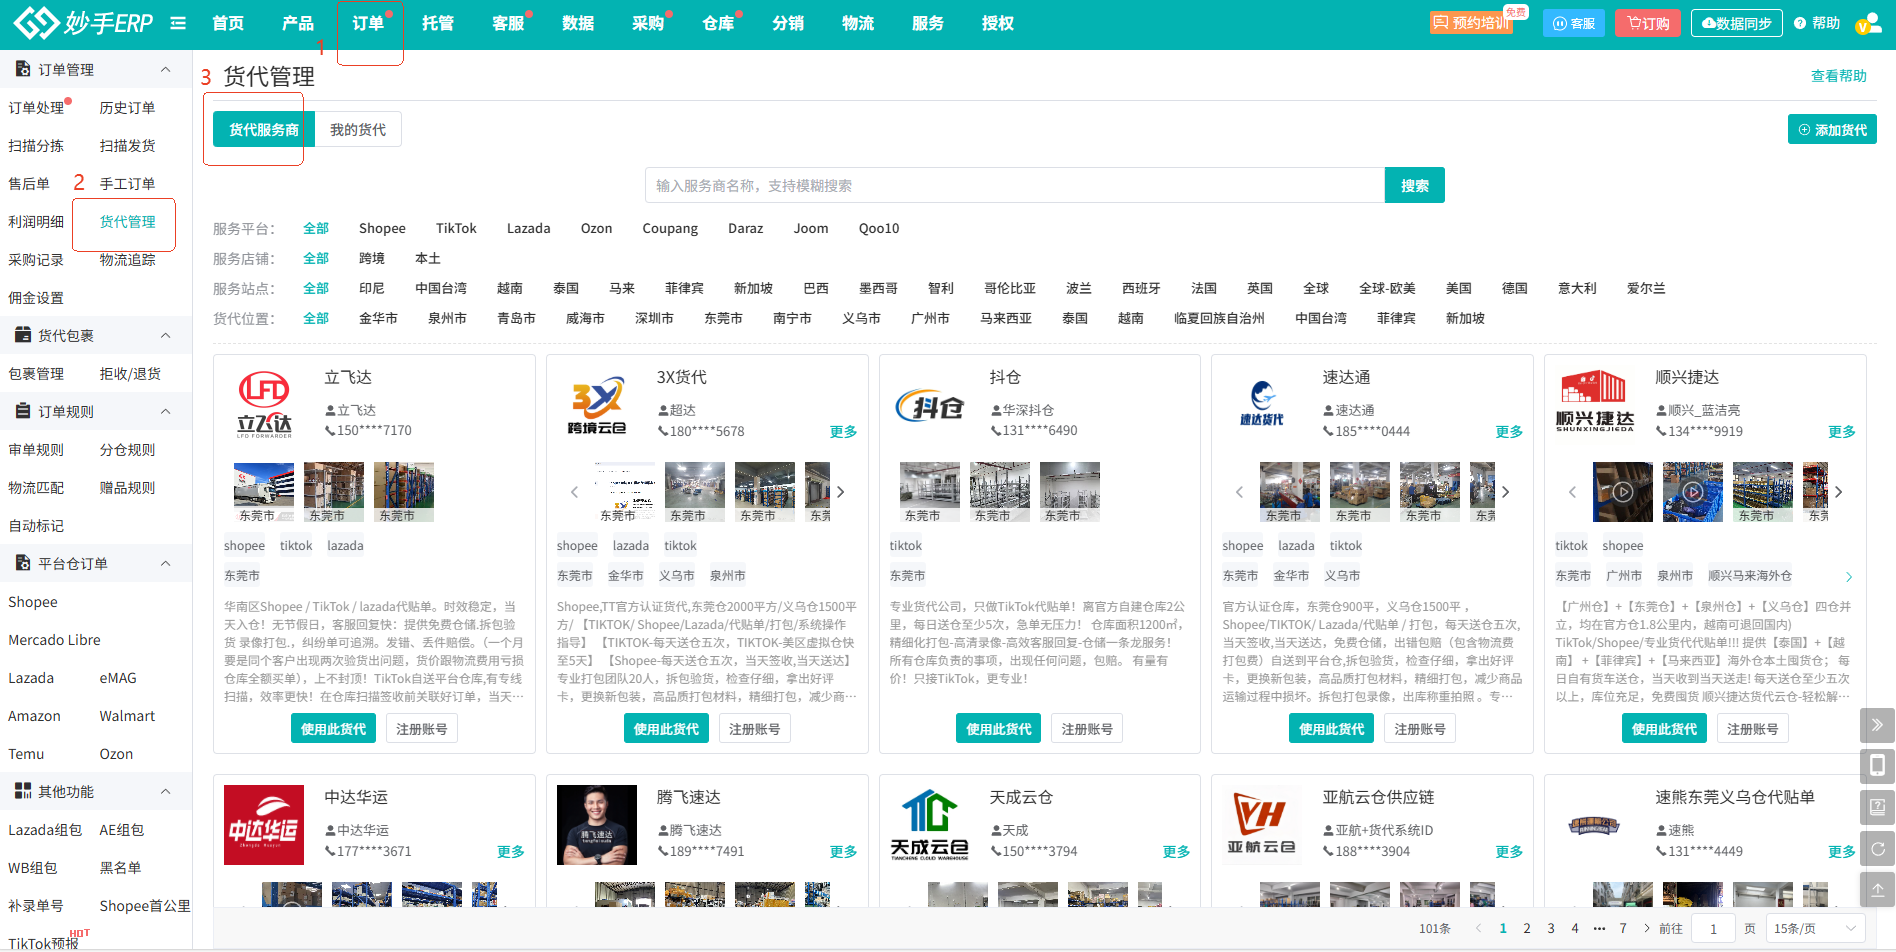Collapse the 订单规则 sidebar section
Screen dimensions: 1896x952
tap(166, 411)
